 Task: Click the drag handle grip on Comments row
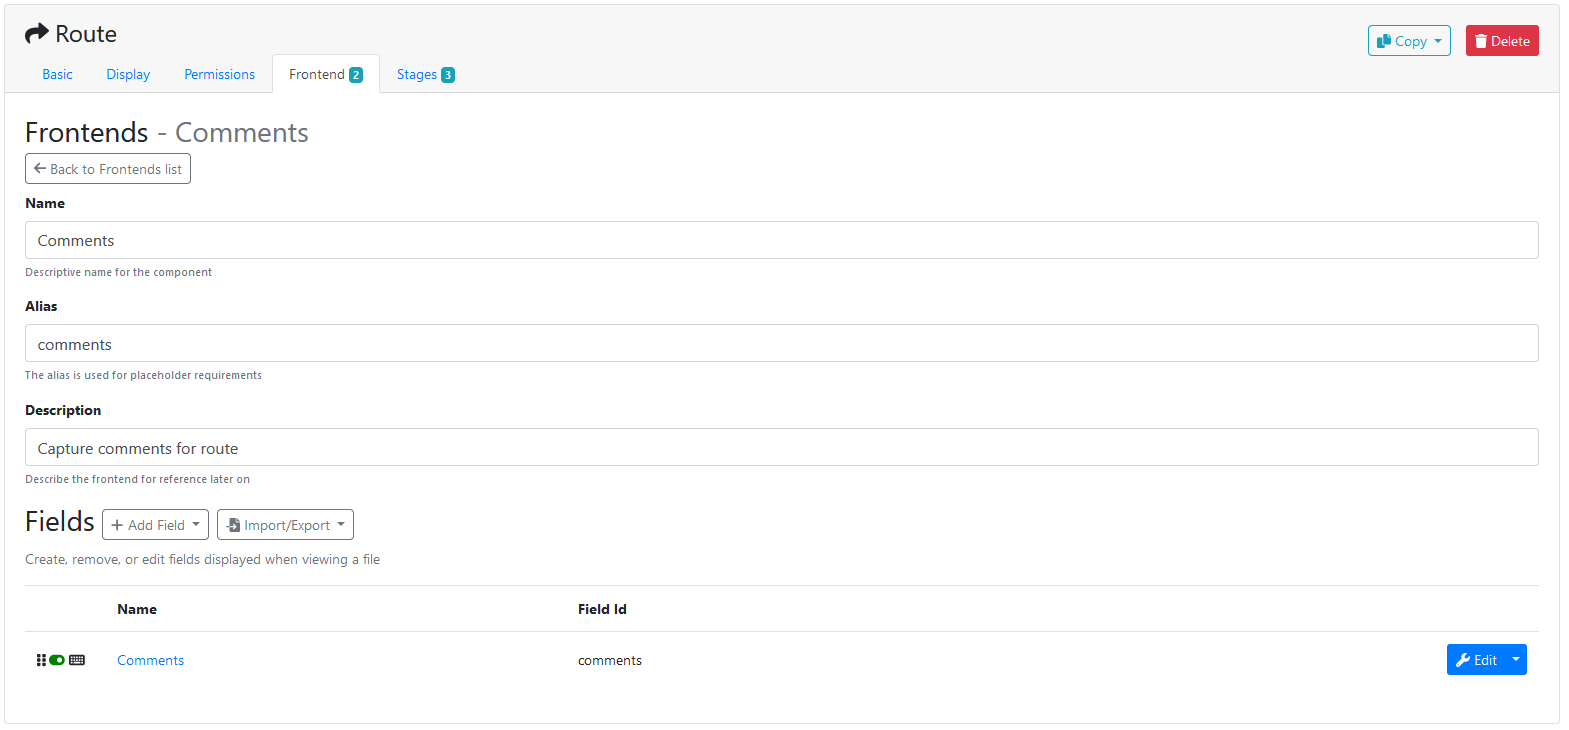click(x=41, y=660)
